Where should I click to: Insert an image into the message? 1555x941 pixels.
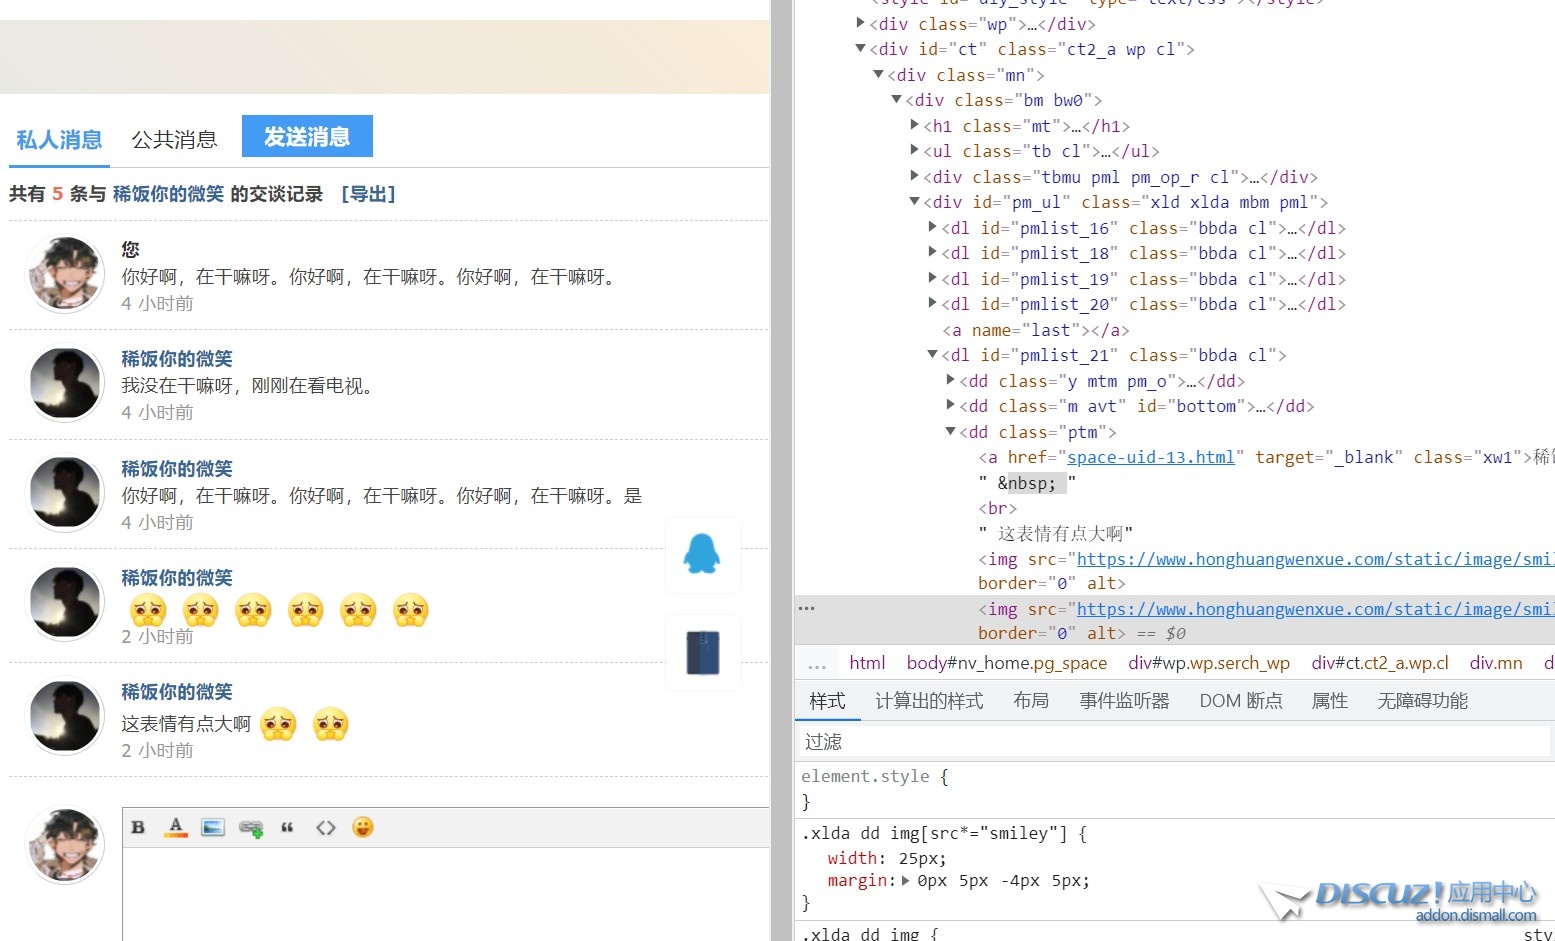212,827
